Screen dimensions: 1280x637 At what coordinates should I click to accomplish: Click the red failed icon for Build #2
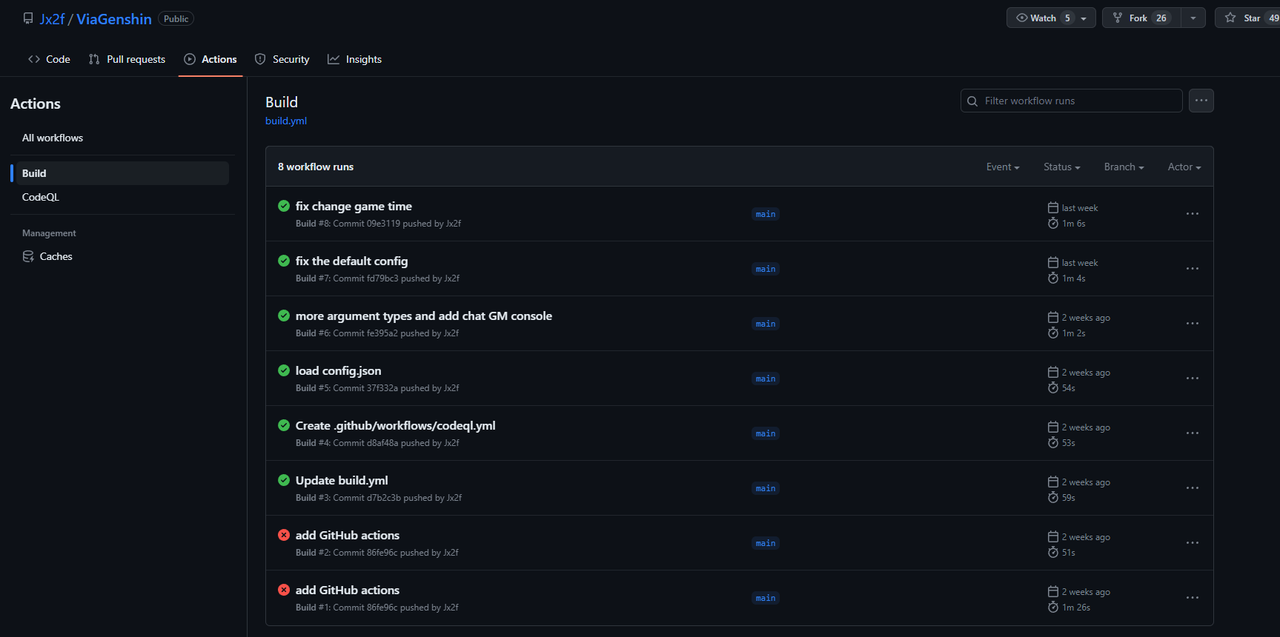(284, 535)
